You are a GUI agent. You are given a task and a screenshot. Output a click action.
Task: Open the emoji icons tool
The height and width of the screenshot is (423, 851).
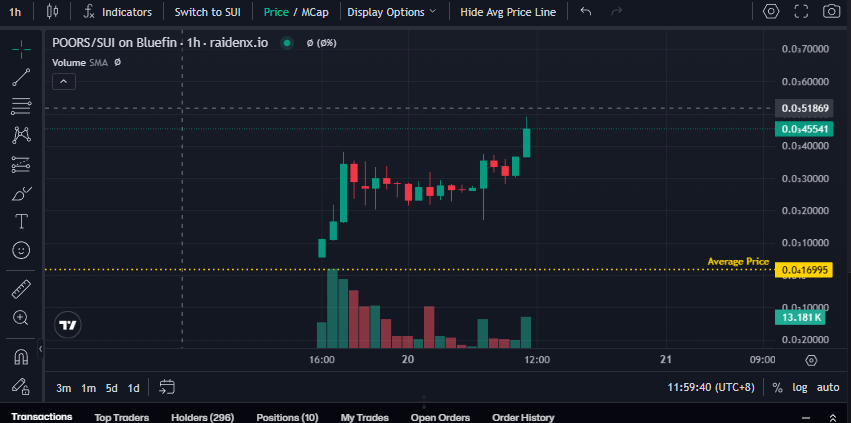point(21,250)
